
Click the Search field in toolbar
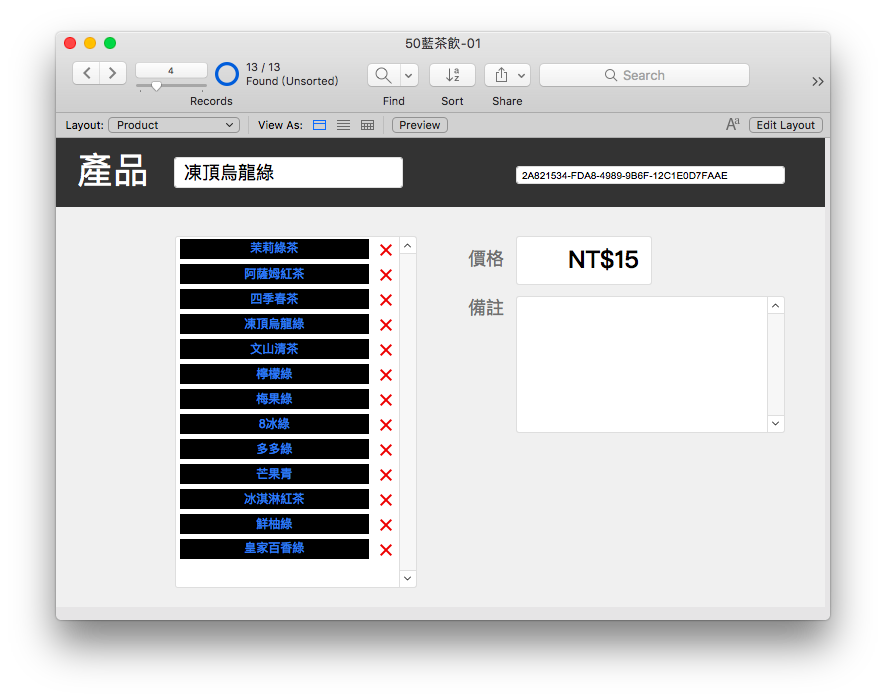coord(644,75)
